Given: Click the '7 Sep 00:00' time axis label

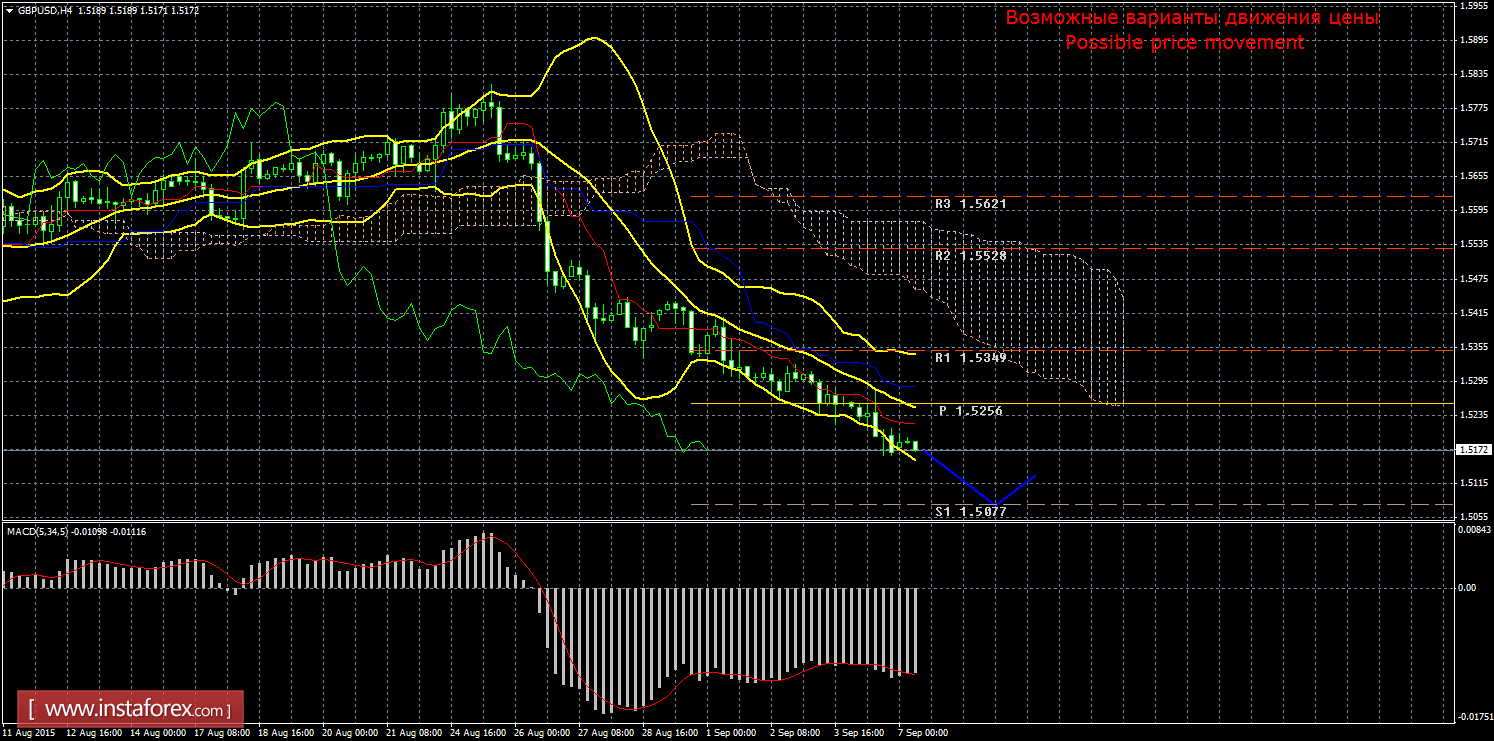Looking at the screenshot, I should tap(924, 733).
